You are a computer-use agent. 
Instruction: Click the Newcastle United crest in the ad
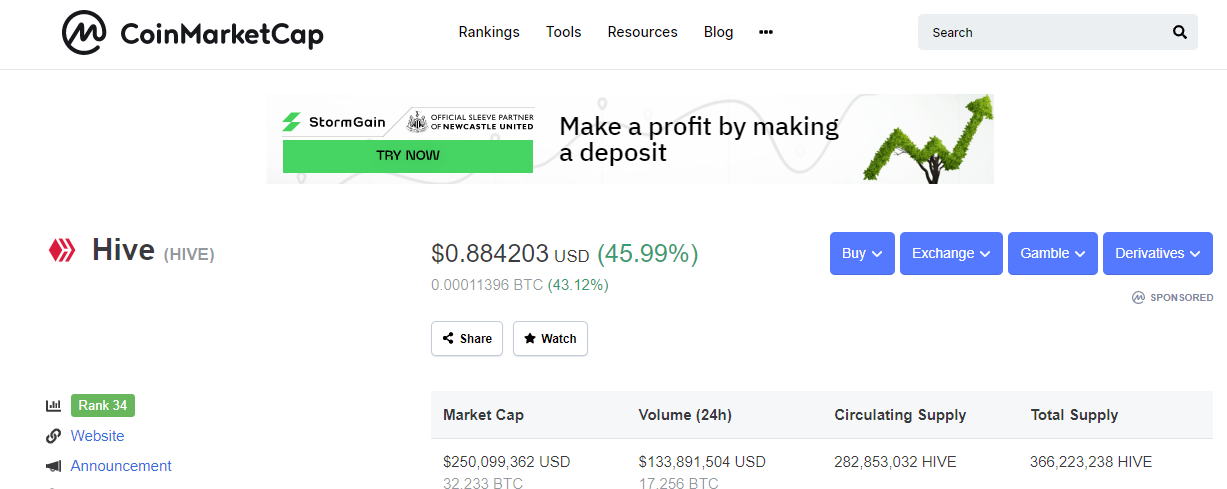[416, 122]
